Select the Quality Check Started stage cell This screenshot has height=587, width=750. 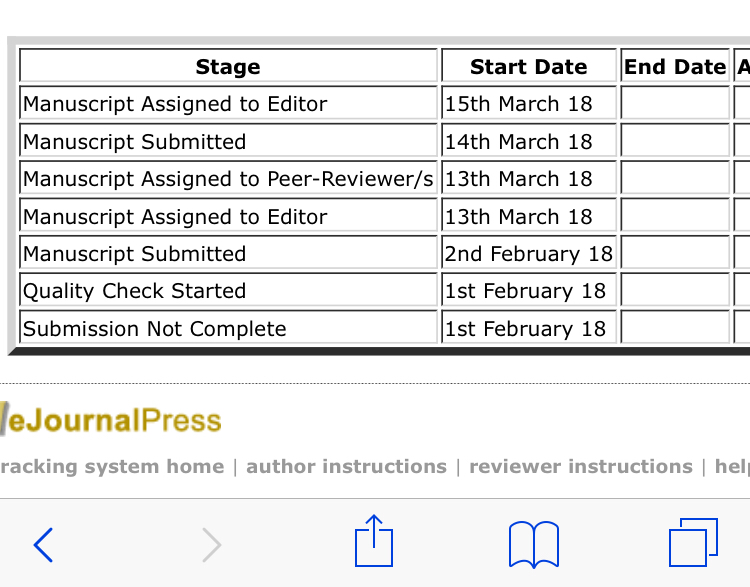coord(134,292)
